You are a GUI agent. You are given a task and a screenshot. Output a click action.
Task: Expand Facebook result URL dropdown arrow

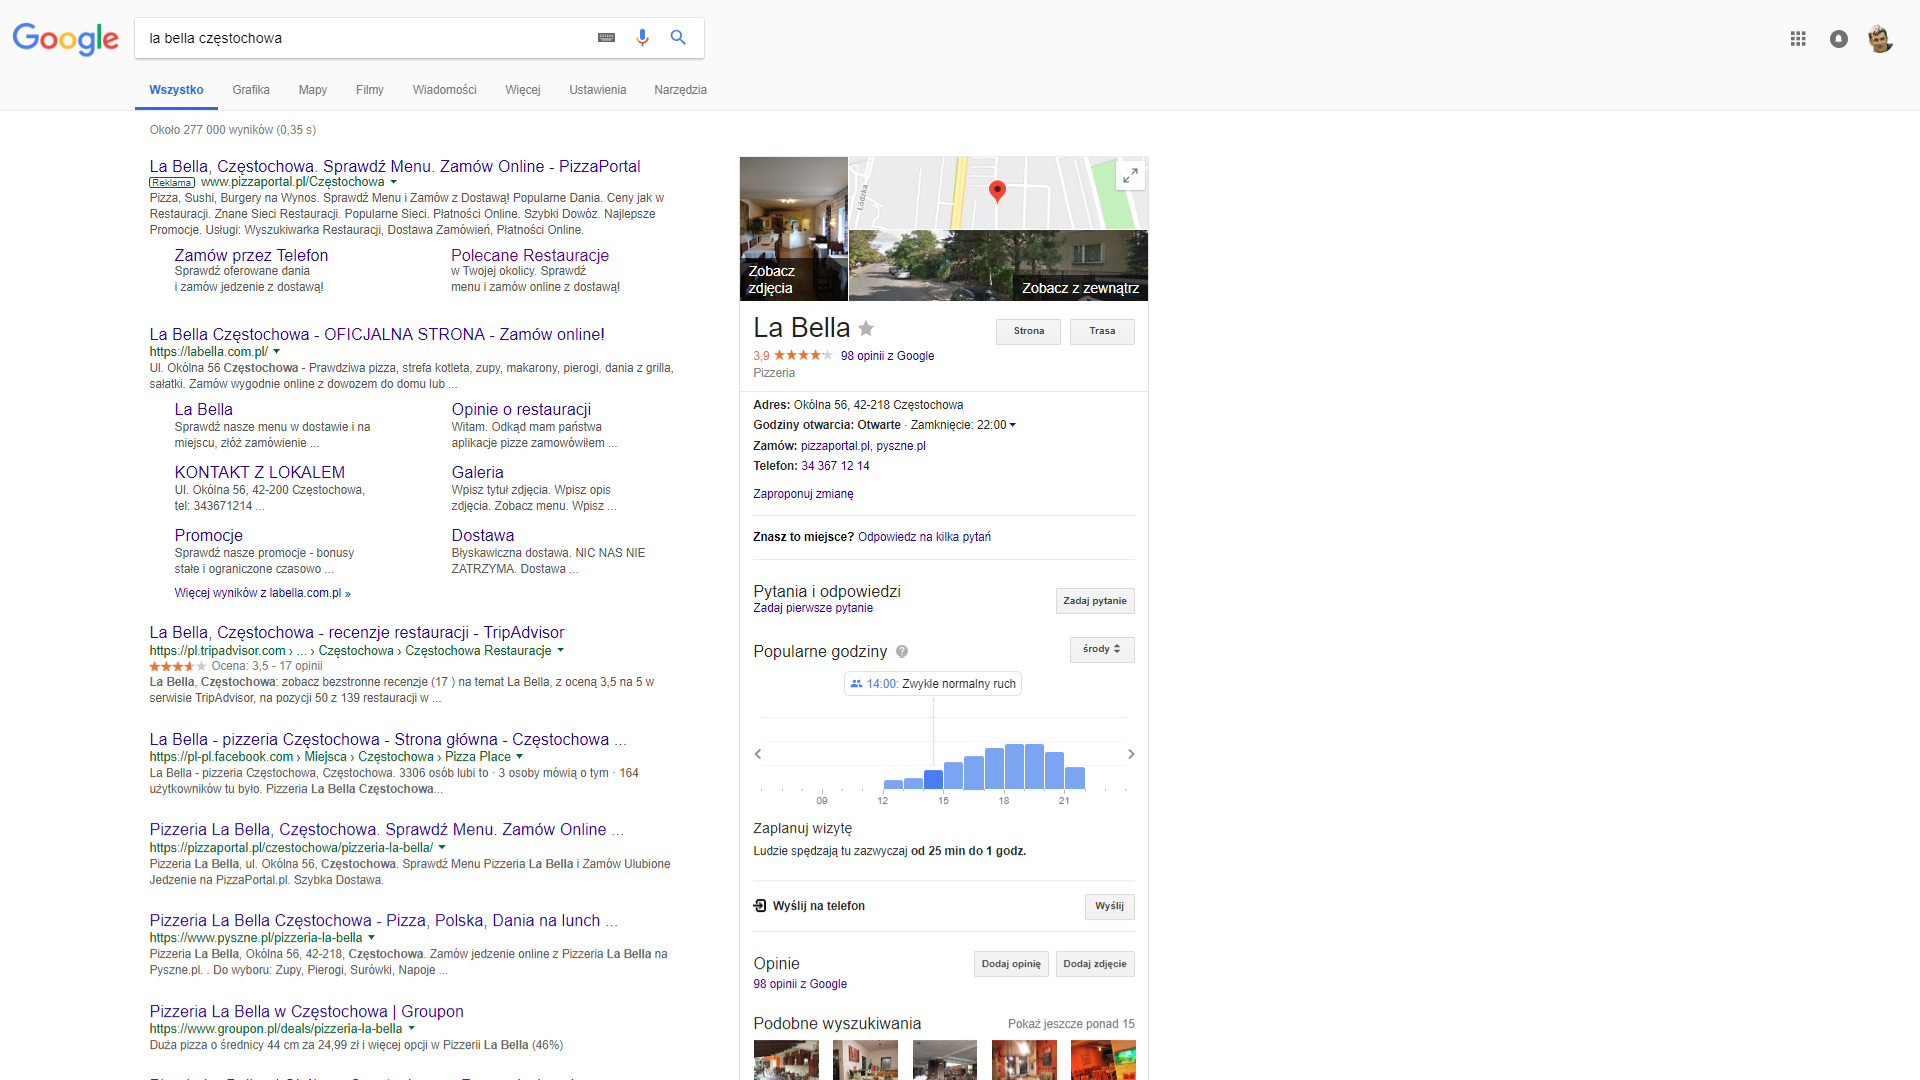click(519, 757)
